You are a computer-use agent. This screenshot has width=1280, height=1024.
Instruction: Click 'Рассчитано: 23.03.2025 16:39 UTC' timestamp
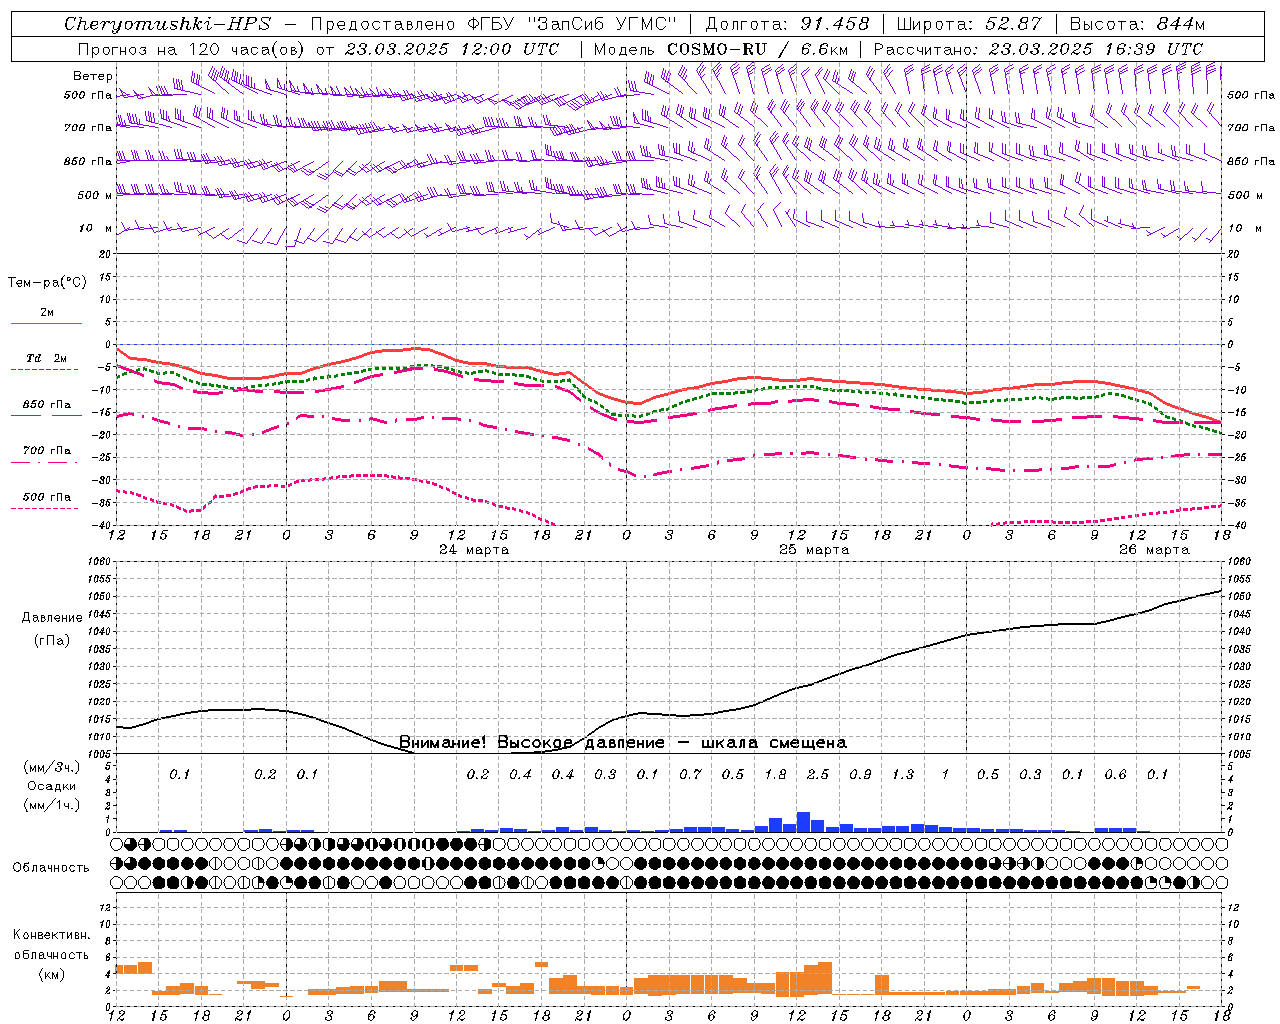(1038, 49)
